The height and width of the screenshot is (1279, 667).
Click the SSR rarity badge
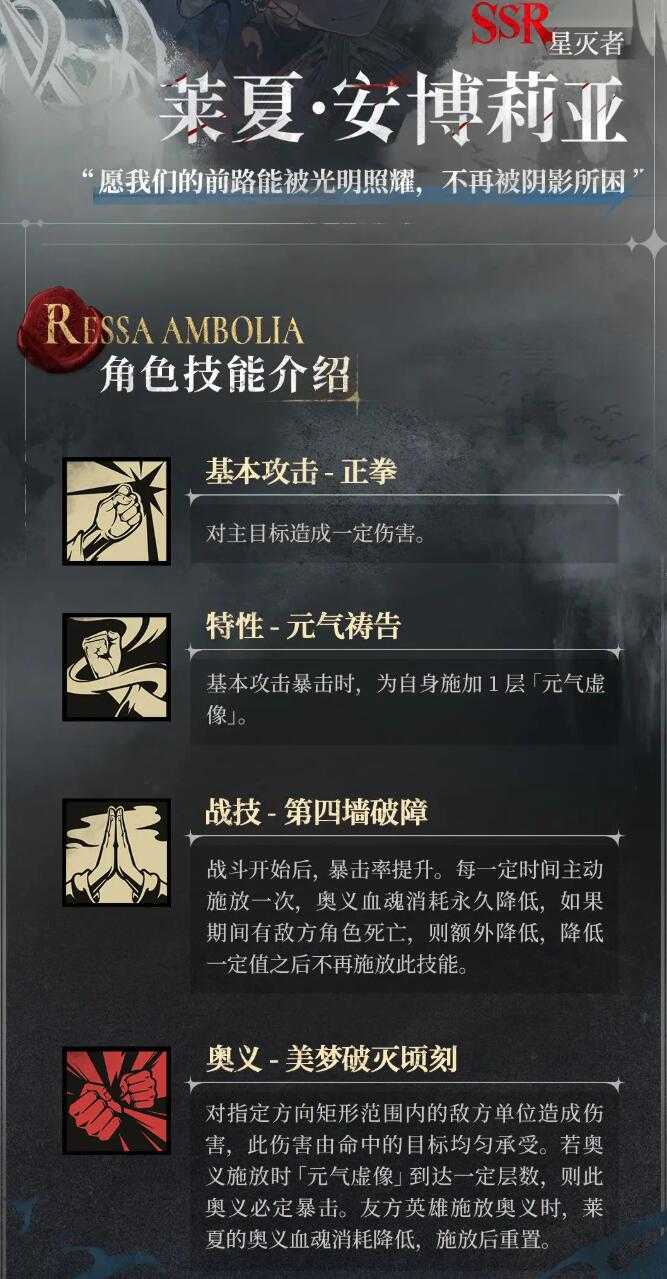pos(511,24)
